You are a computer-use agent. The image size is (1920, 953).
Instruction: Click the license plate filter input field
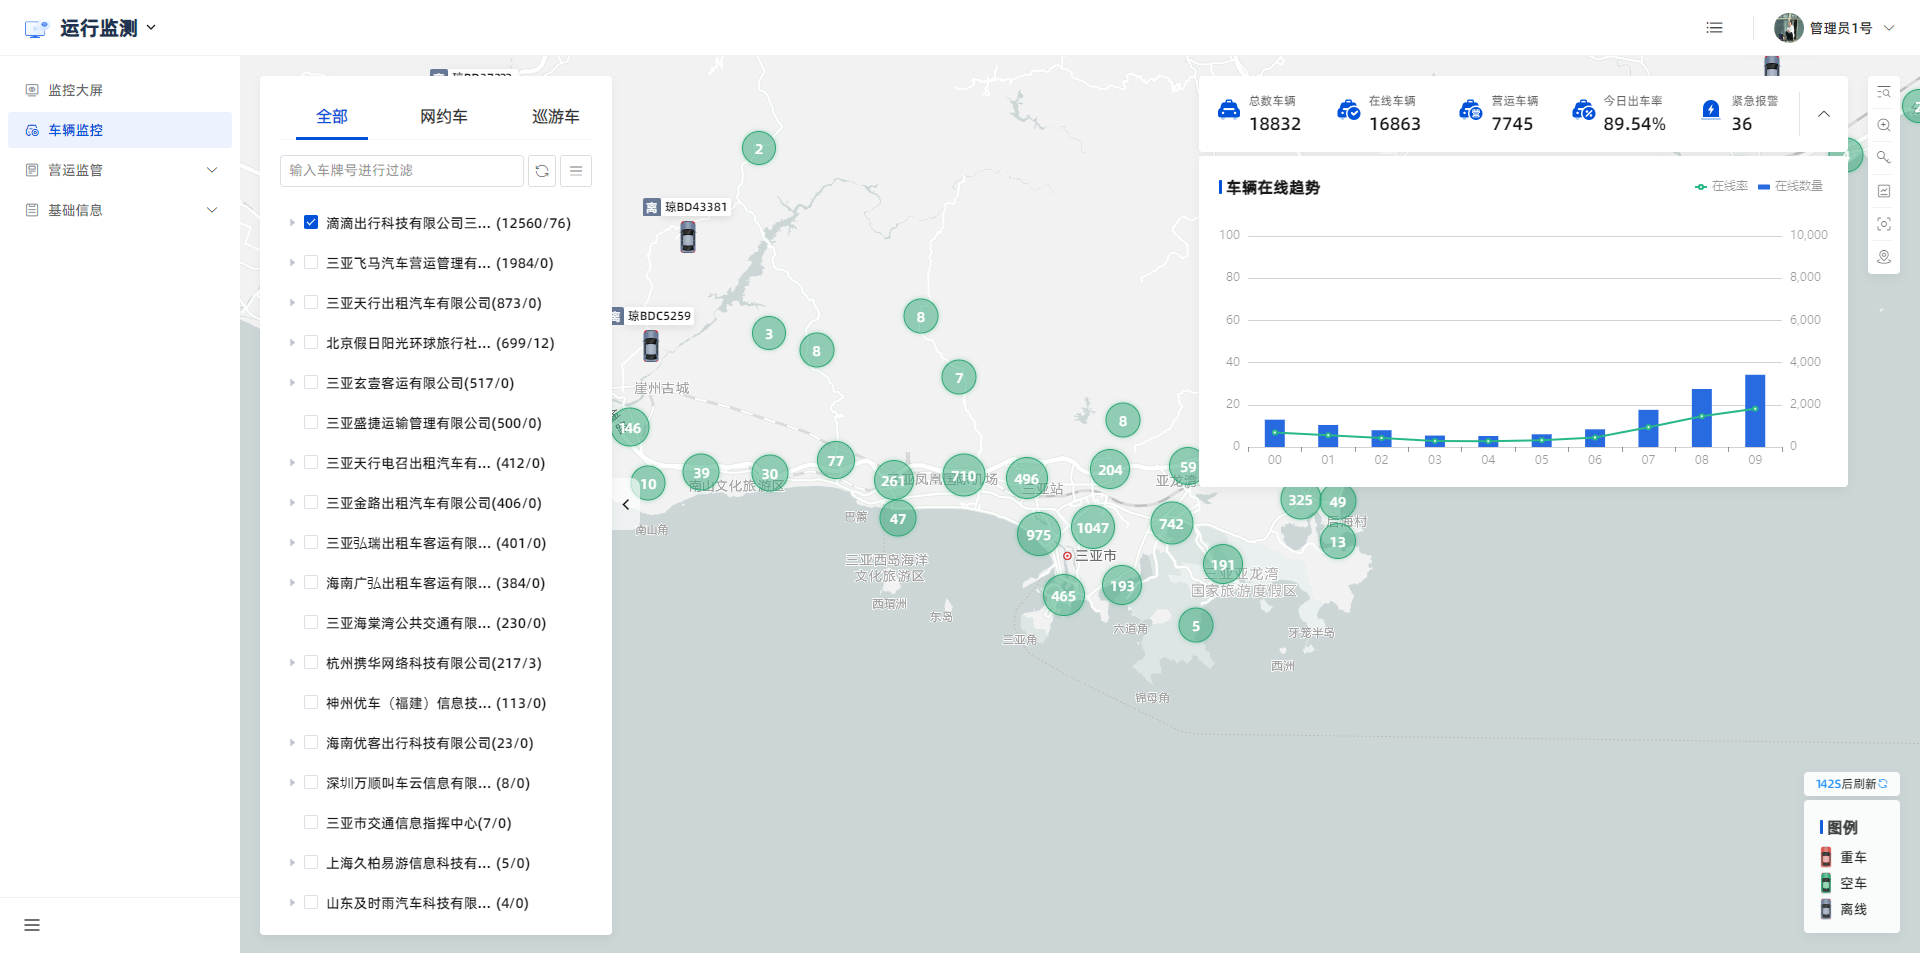(402, 171)
